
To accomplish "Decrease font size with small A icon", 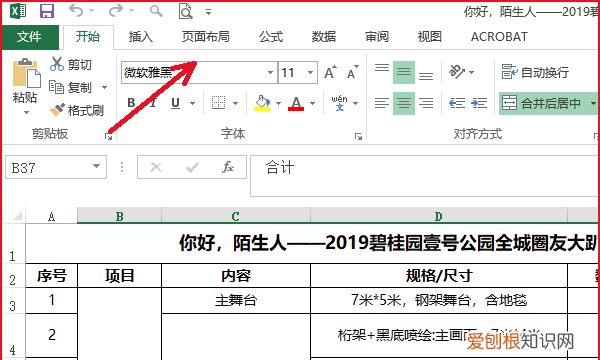I will click(x=353, y=72).
